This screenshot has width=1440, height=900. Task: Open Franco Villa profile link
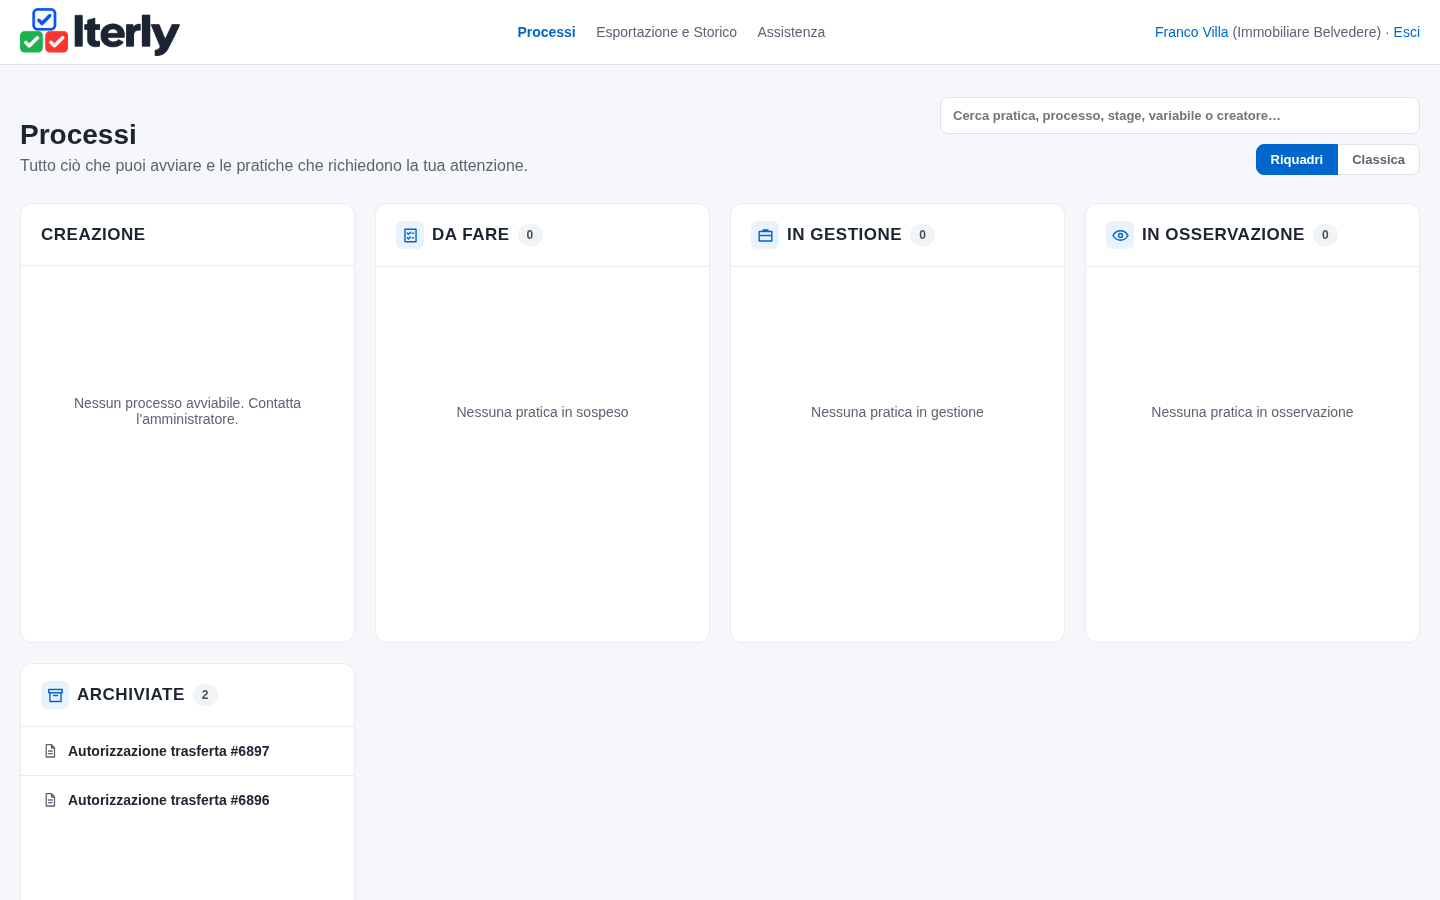tap(1191, 32)
